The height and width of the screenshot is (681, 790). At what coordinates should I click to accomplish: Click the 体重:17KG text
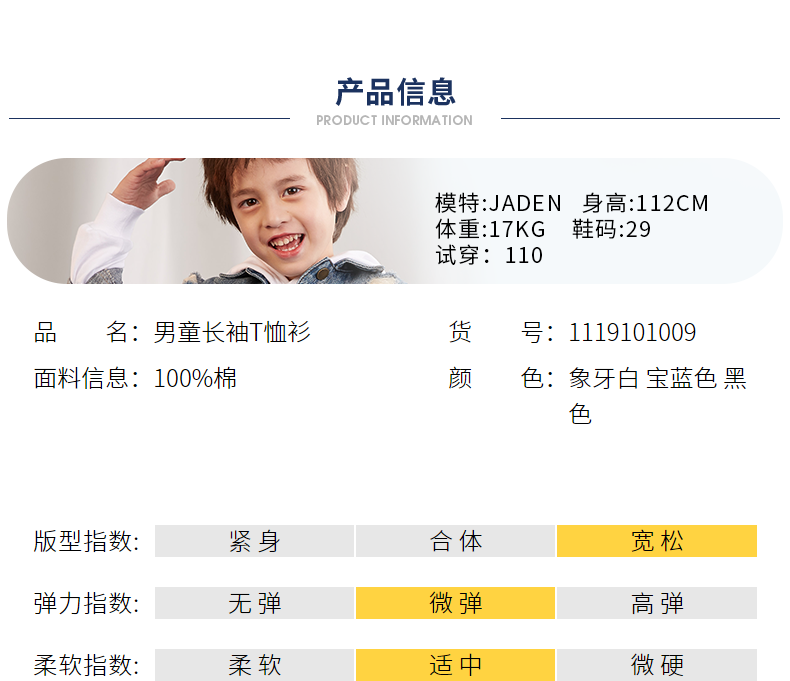point(490,230)
